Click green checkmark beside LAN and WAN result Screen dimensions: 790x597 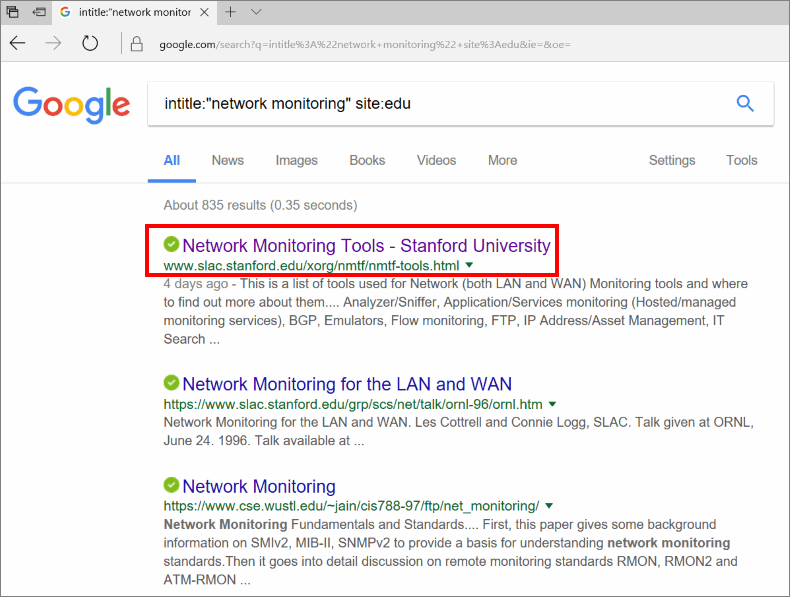coord(171,383)
